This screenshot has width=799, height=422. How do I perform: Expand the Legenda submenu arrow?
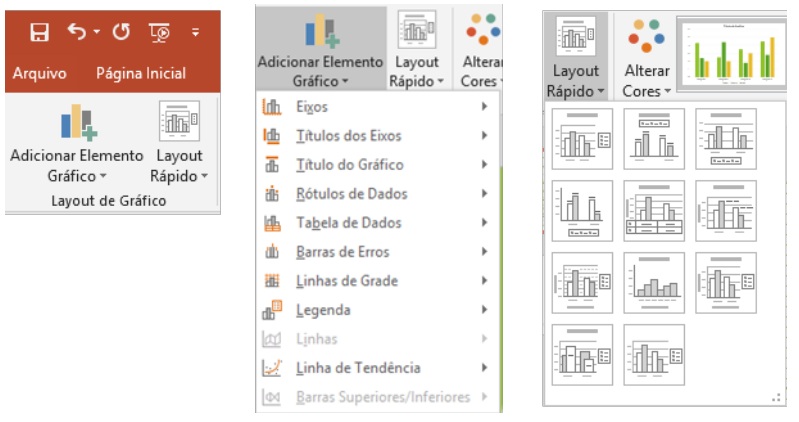(485, 310)
